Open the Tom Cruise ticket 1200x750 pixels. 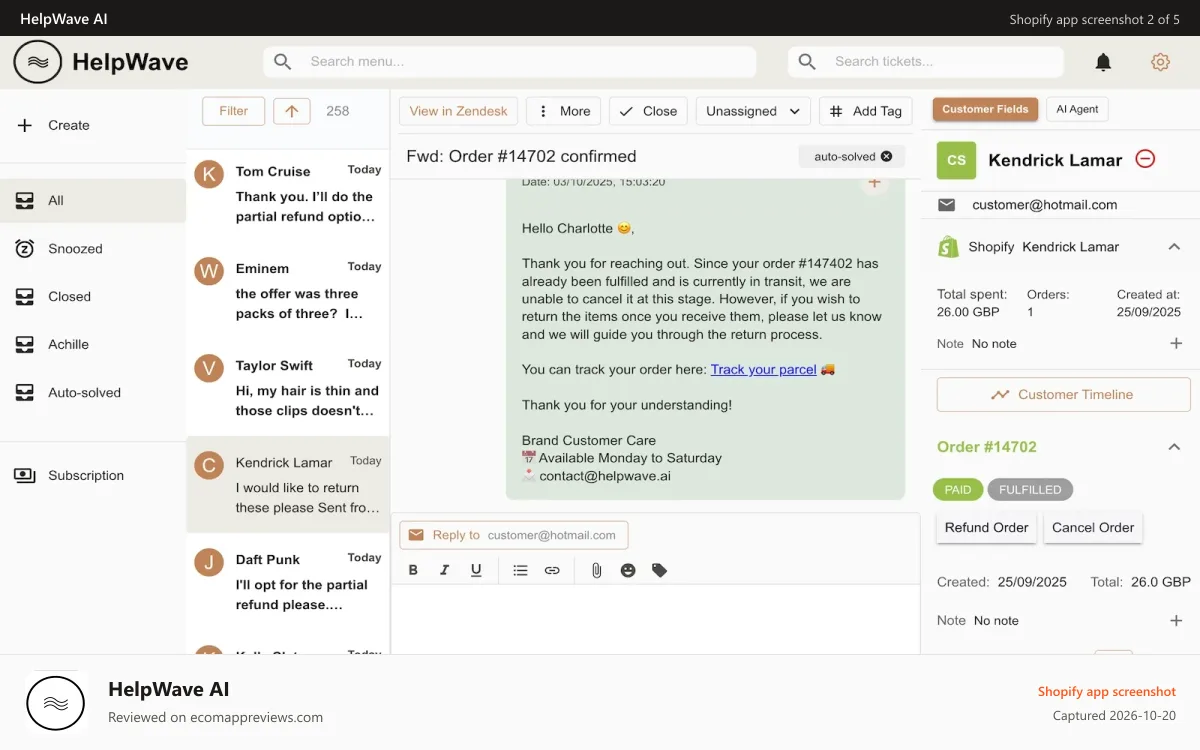pos(288,194)
